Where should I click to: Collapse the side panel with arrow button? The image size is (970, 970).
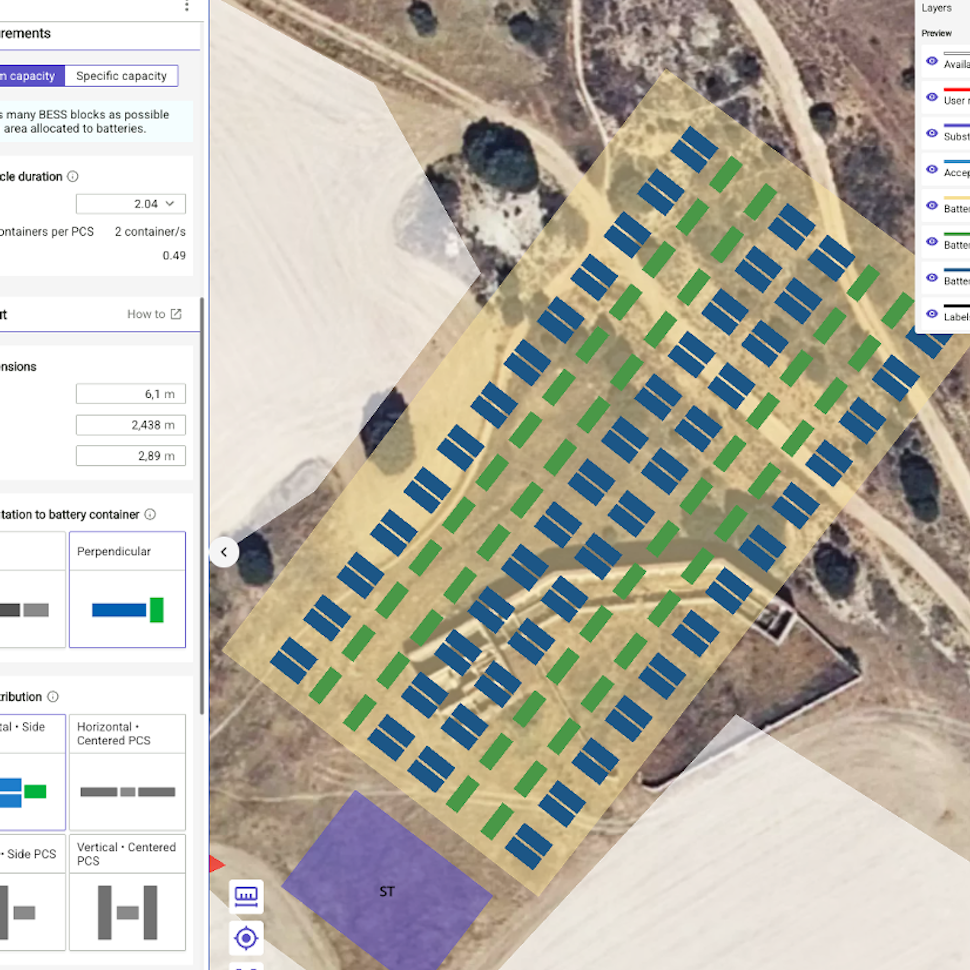click(x=224, y=552)
